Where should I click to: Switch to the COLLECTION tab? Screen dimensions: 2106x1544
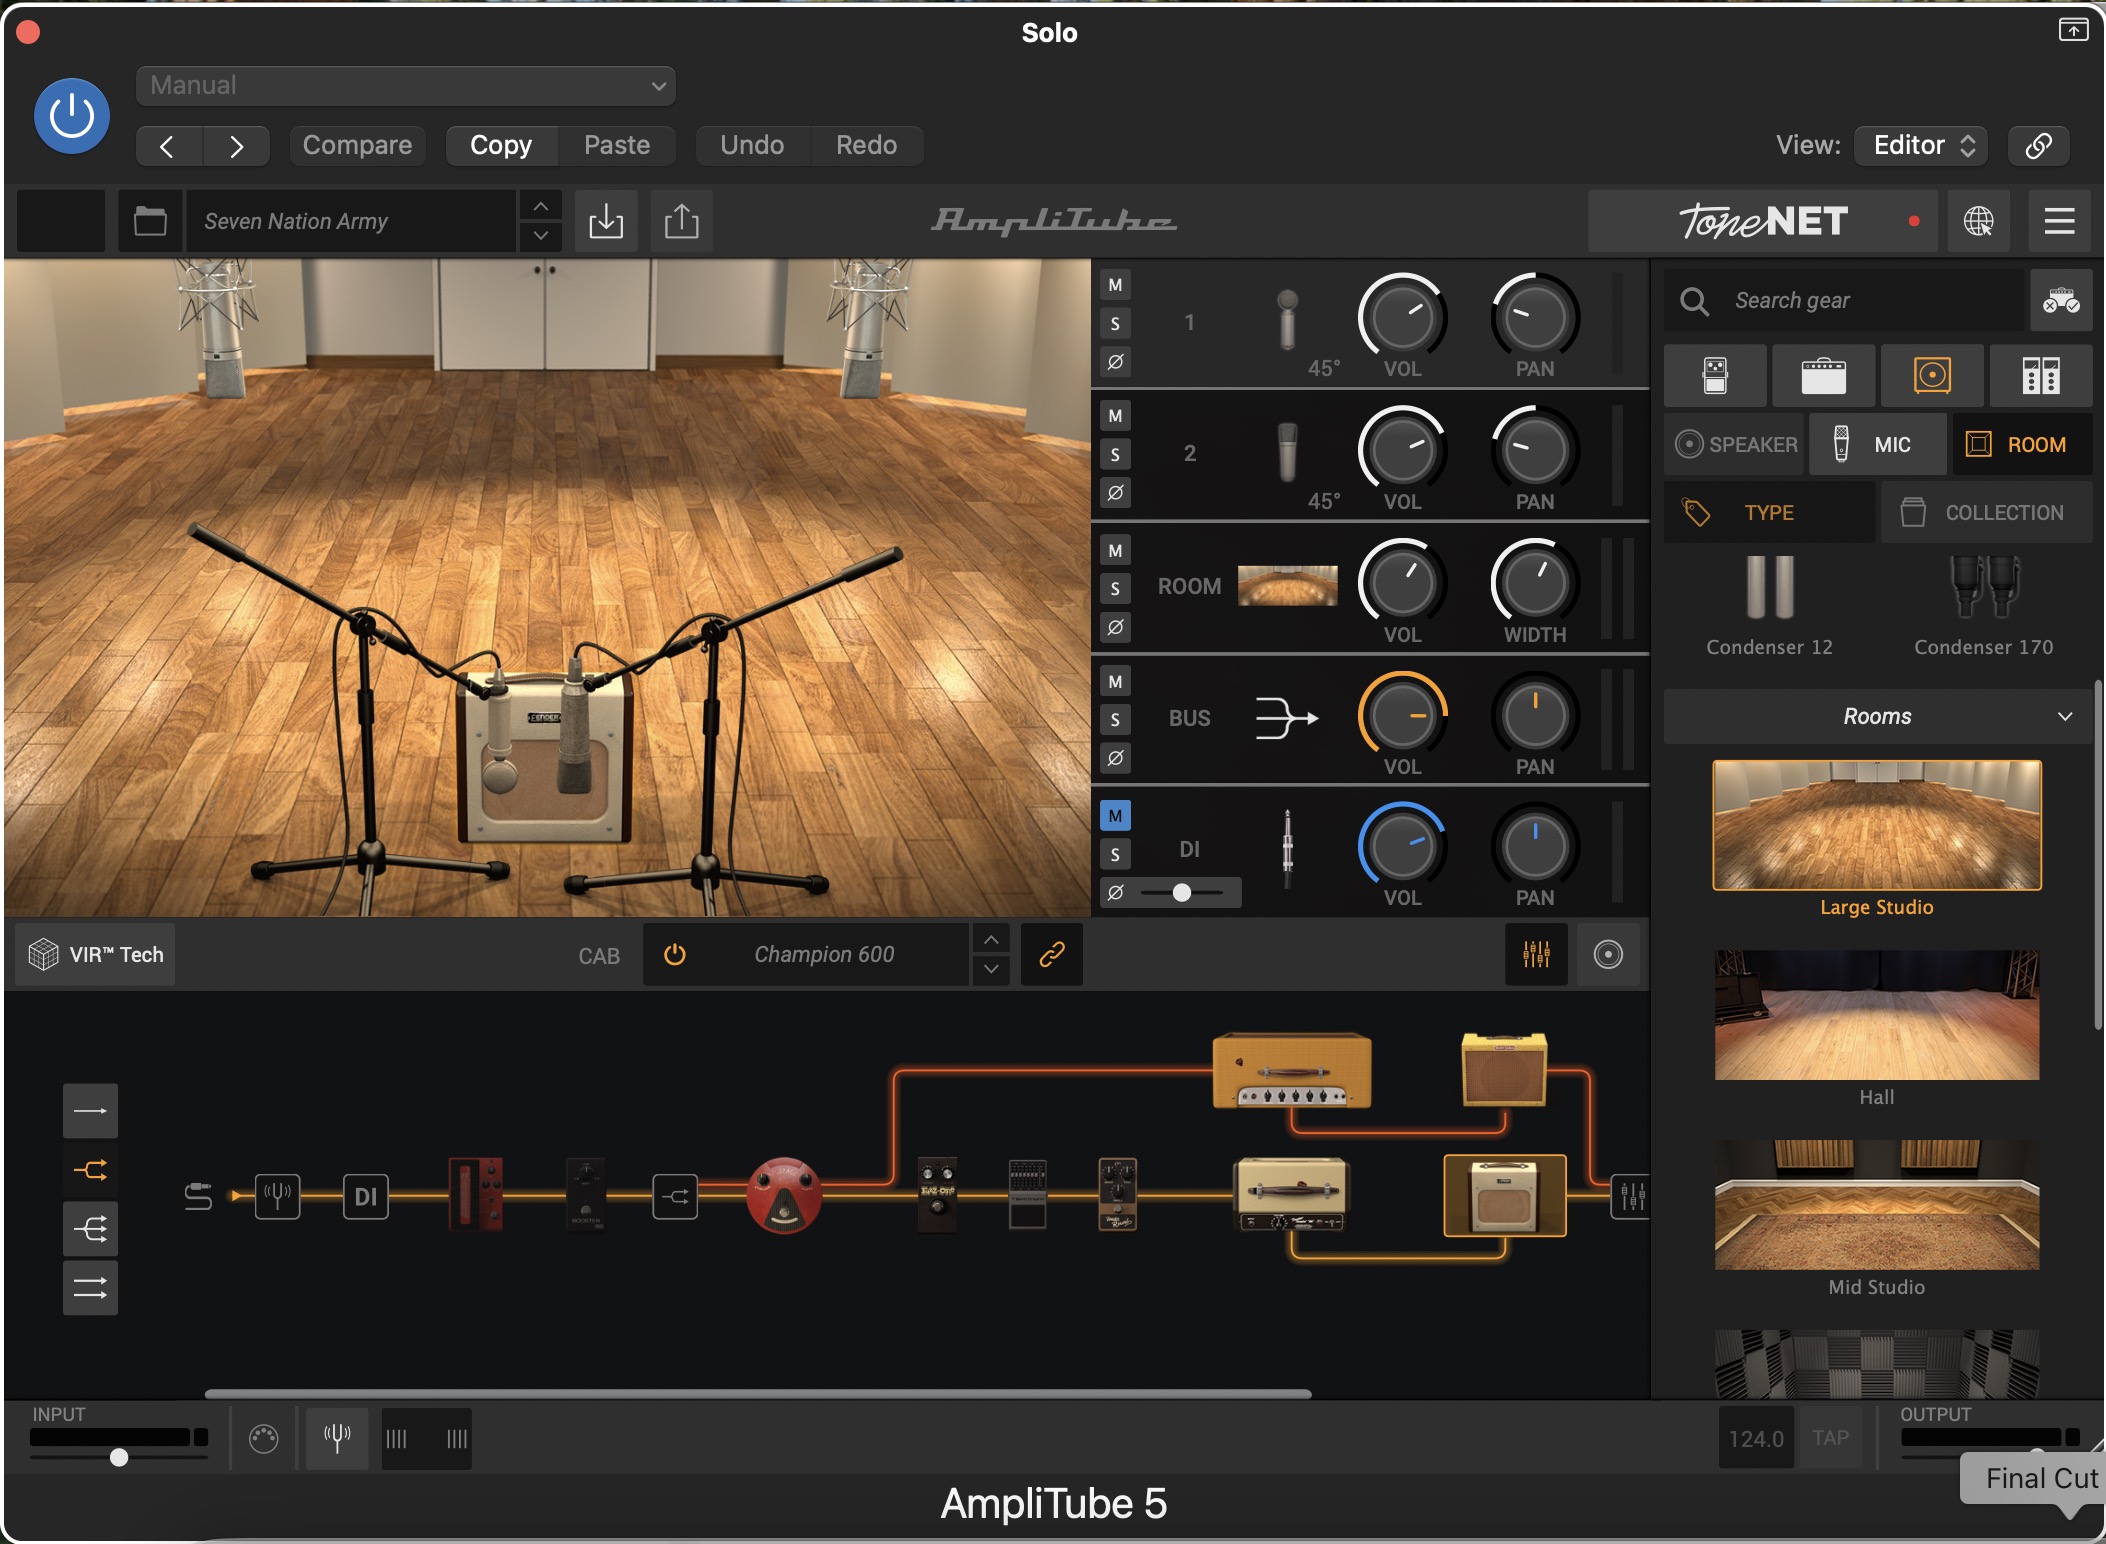[1985, 513]
